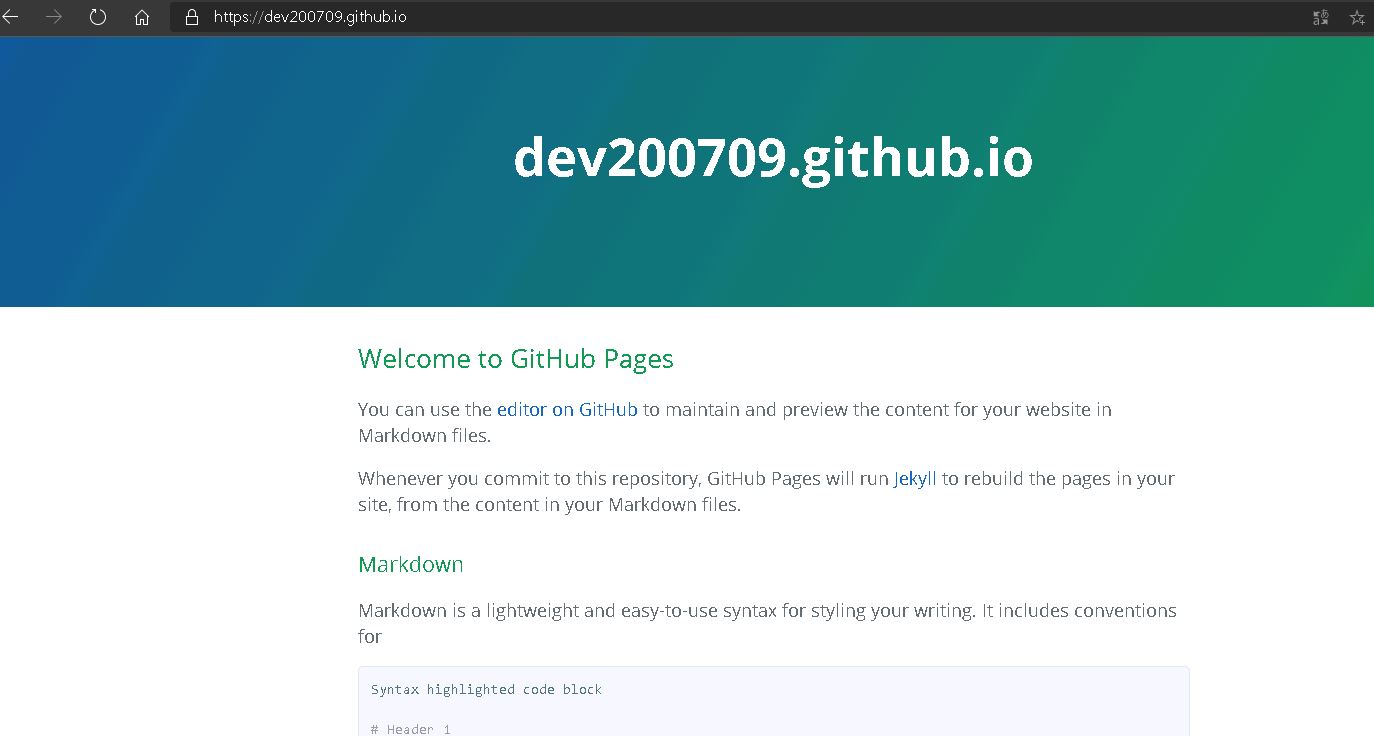The width and height of the screenshot is (1374, 736).
Task: Click paragraph starting 'Whenever you commit'
Action: pyautogui.click(x=767, y=491)
